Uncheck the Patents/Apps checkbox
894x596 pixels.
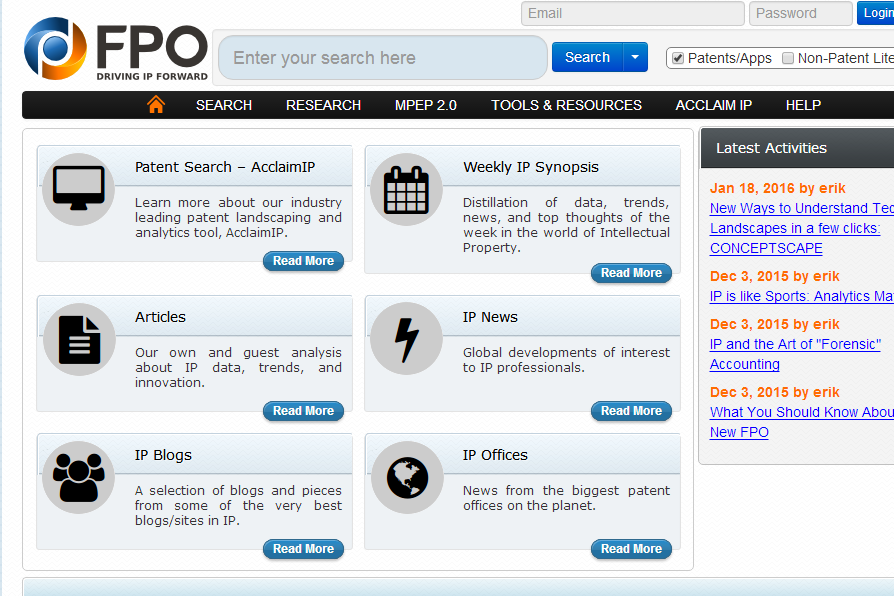tap(678, 58)
